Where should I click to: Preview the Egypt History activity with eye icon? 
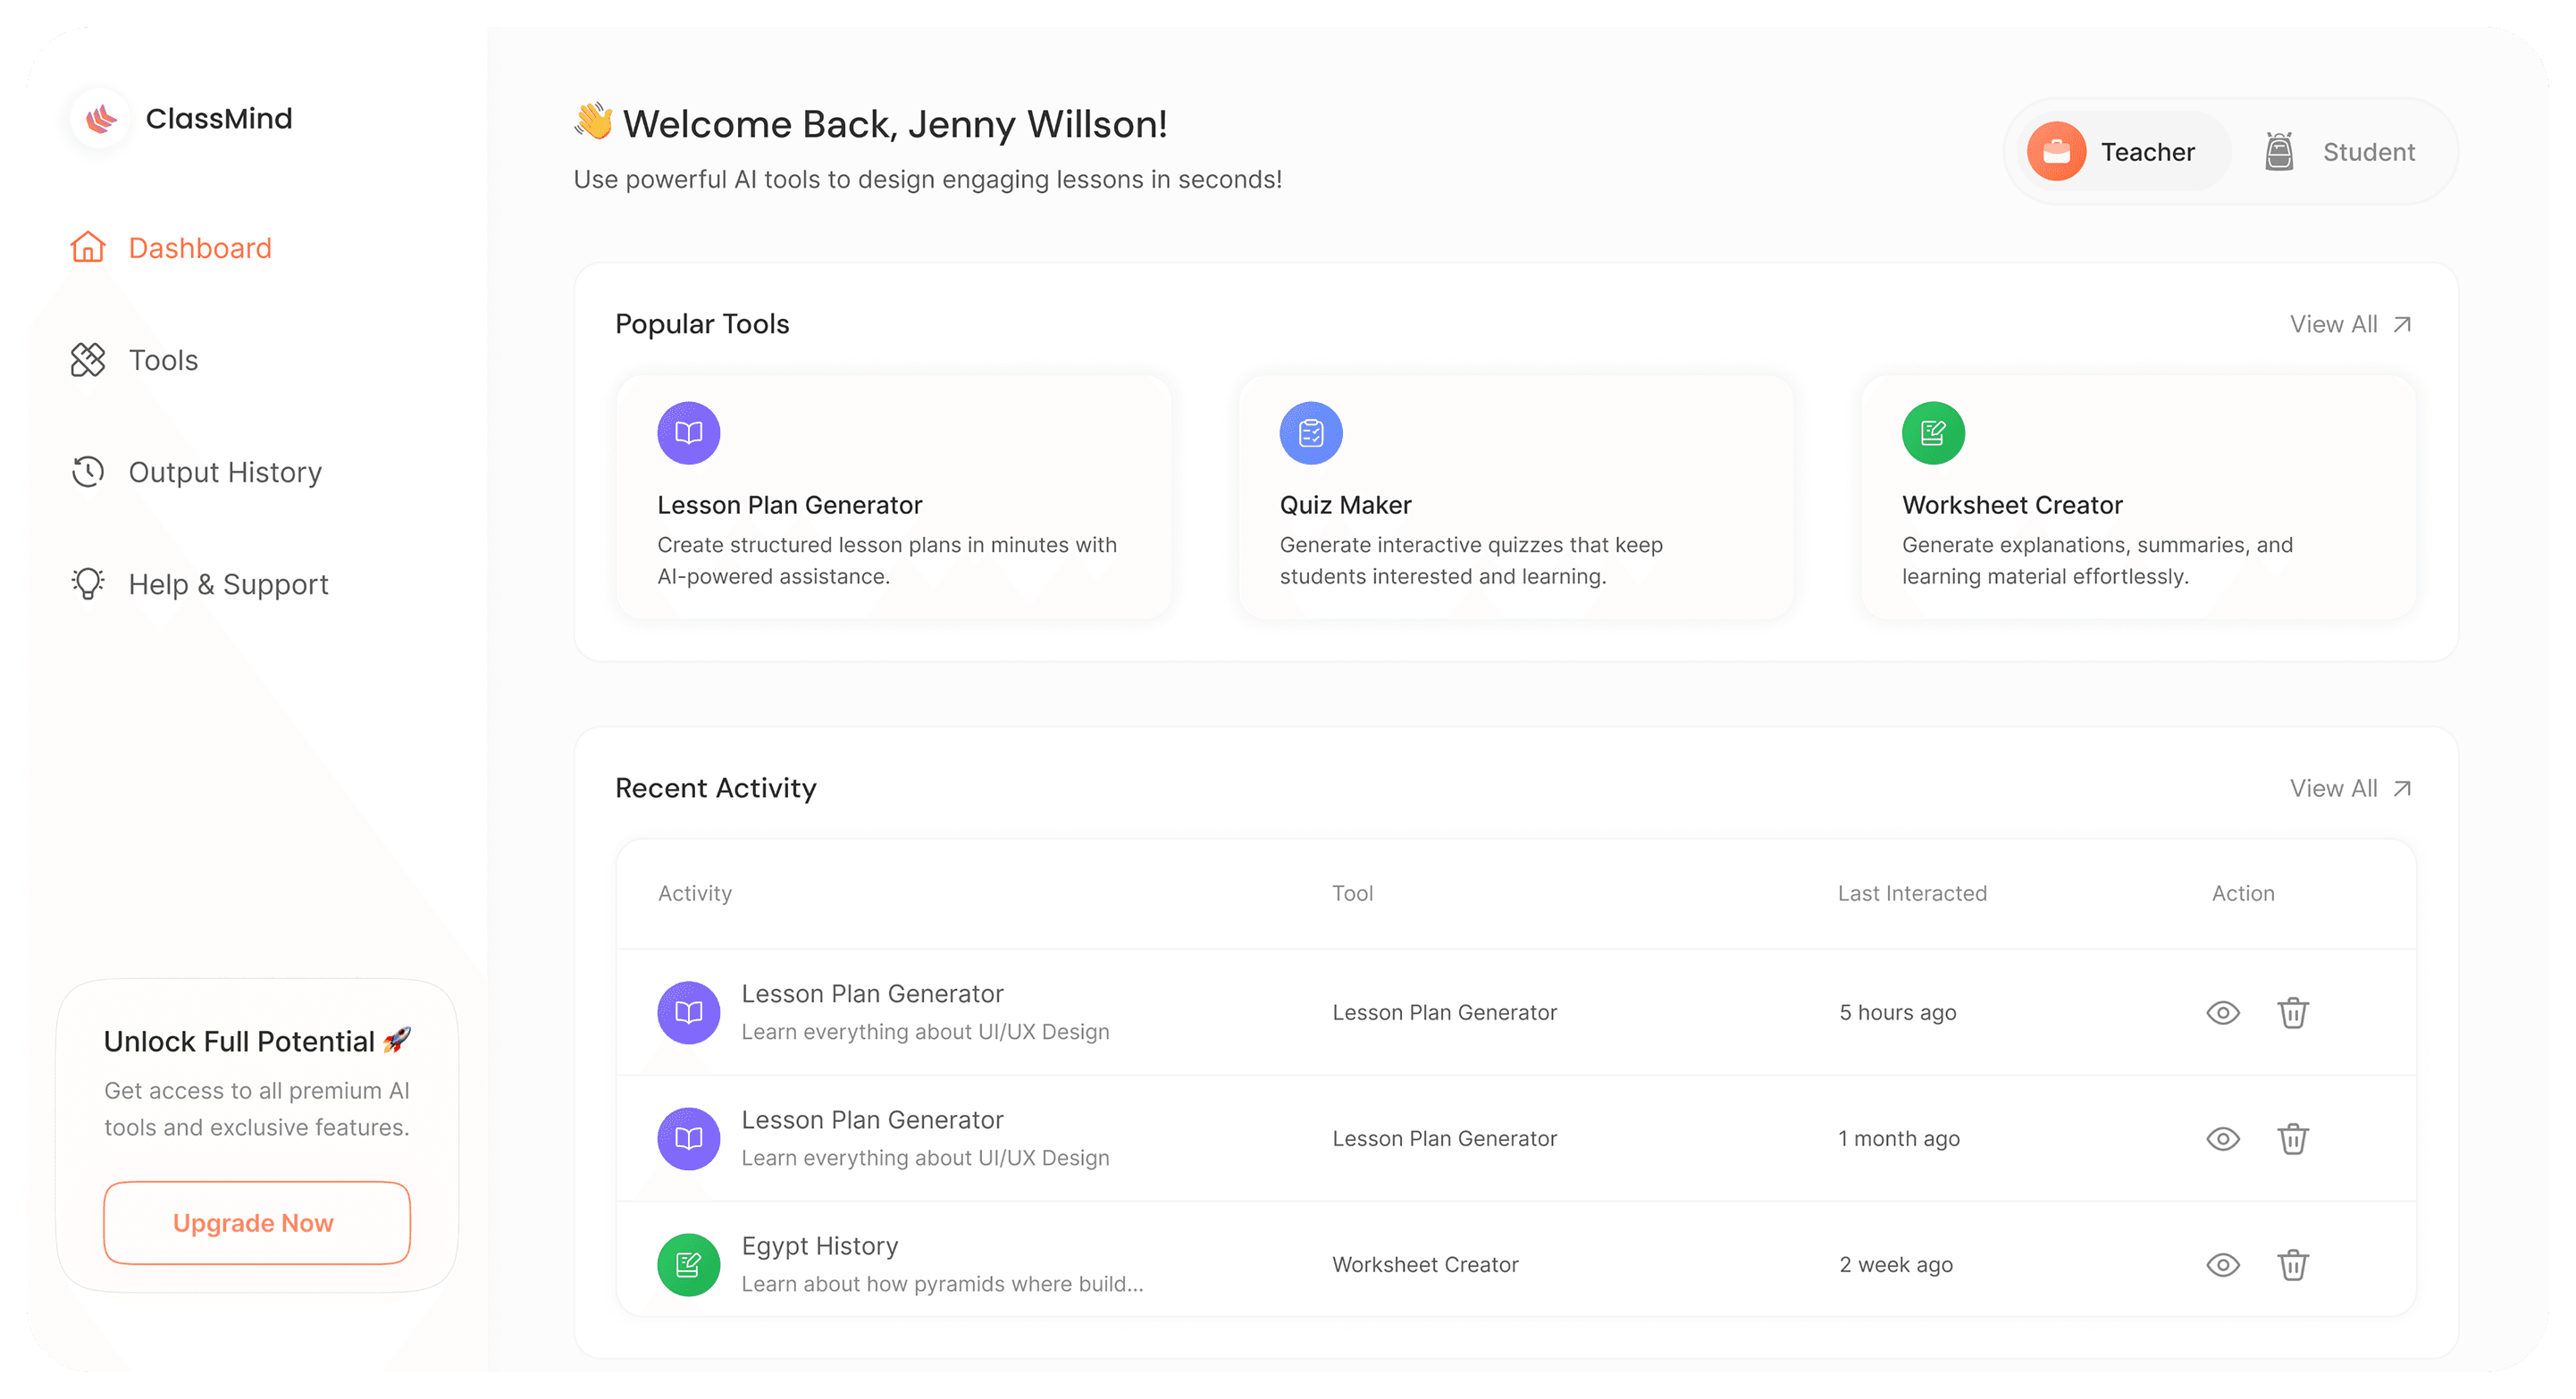coord(2222,1264)
